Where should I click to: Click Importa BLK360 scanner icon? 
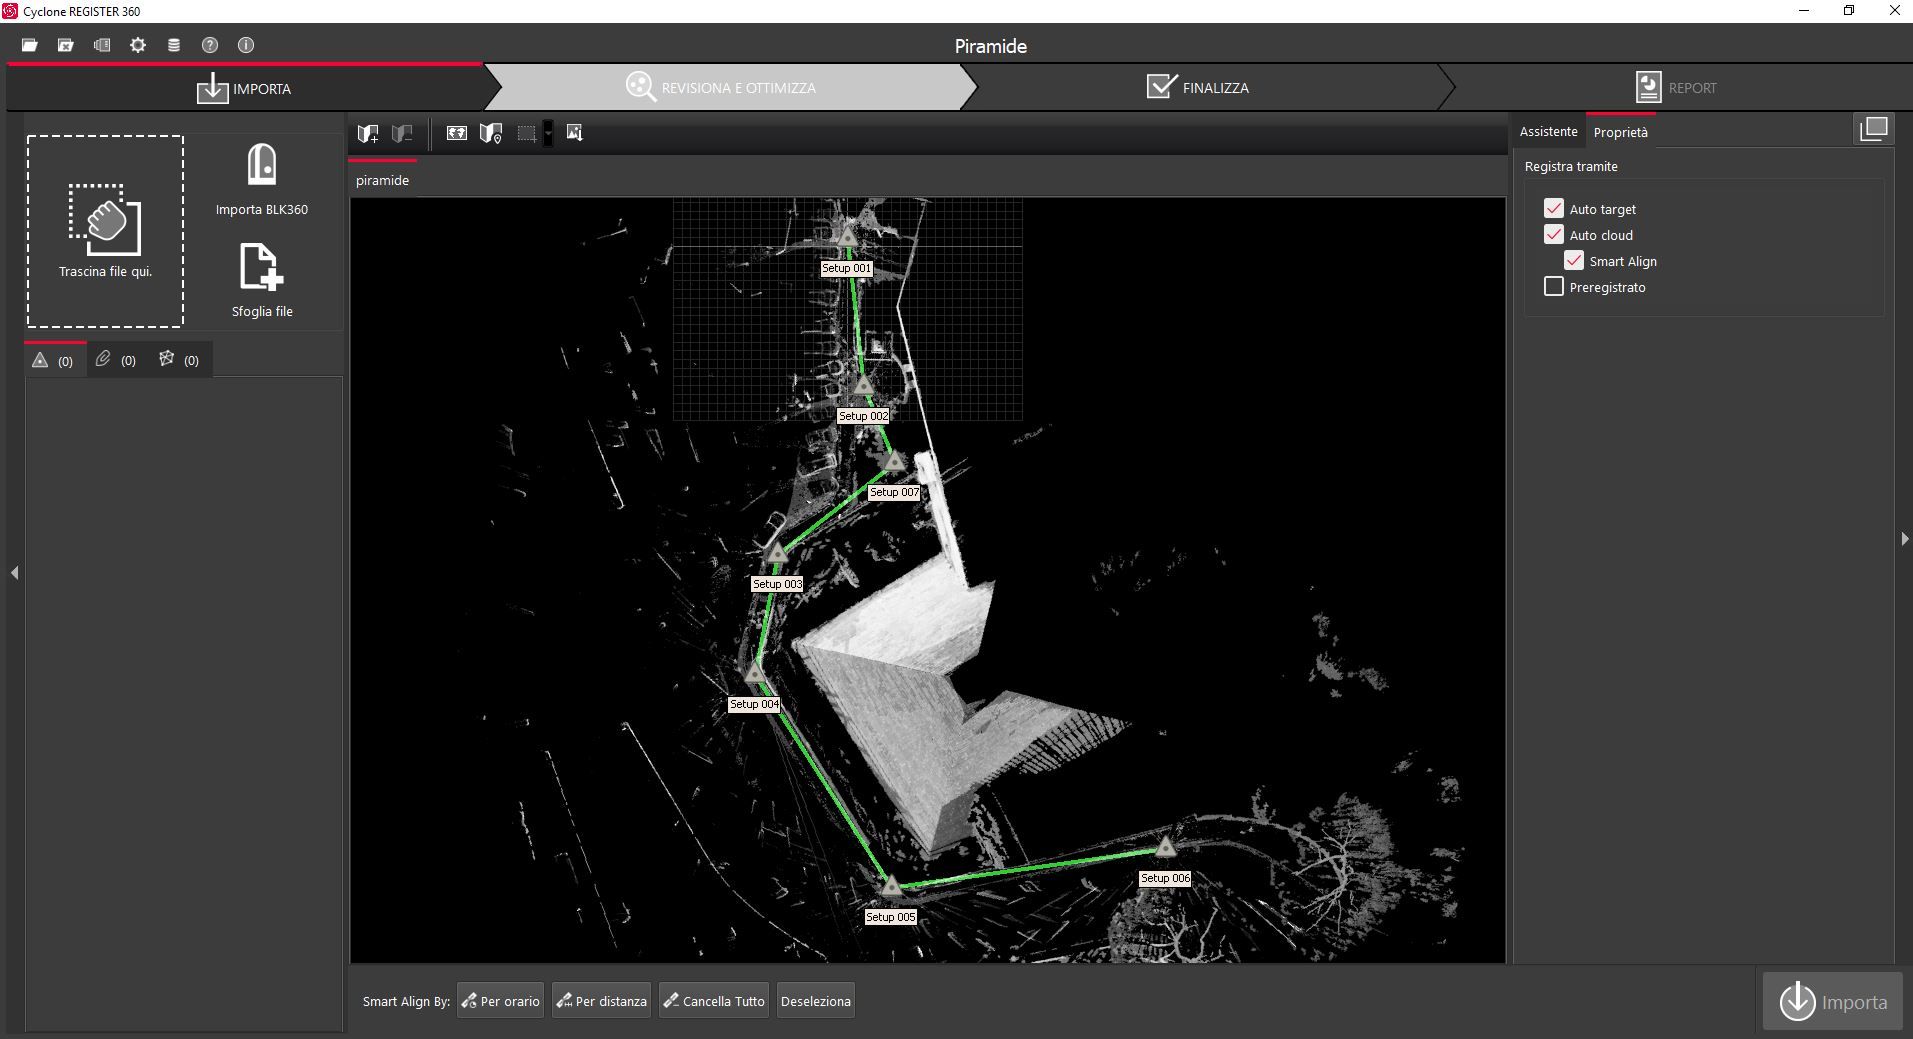click(x=262, y=165)
